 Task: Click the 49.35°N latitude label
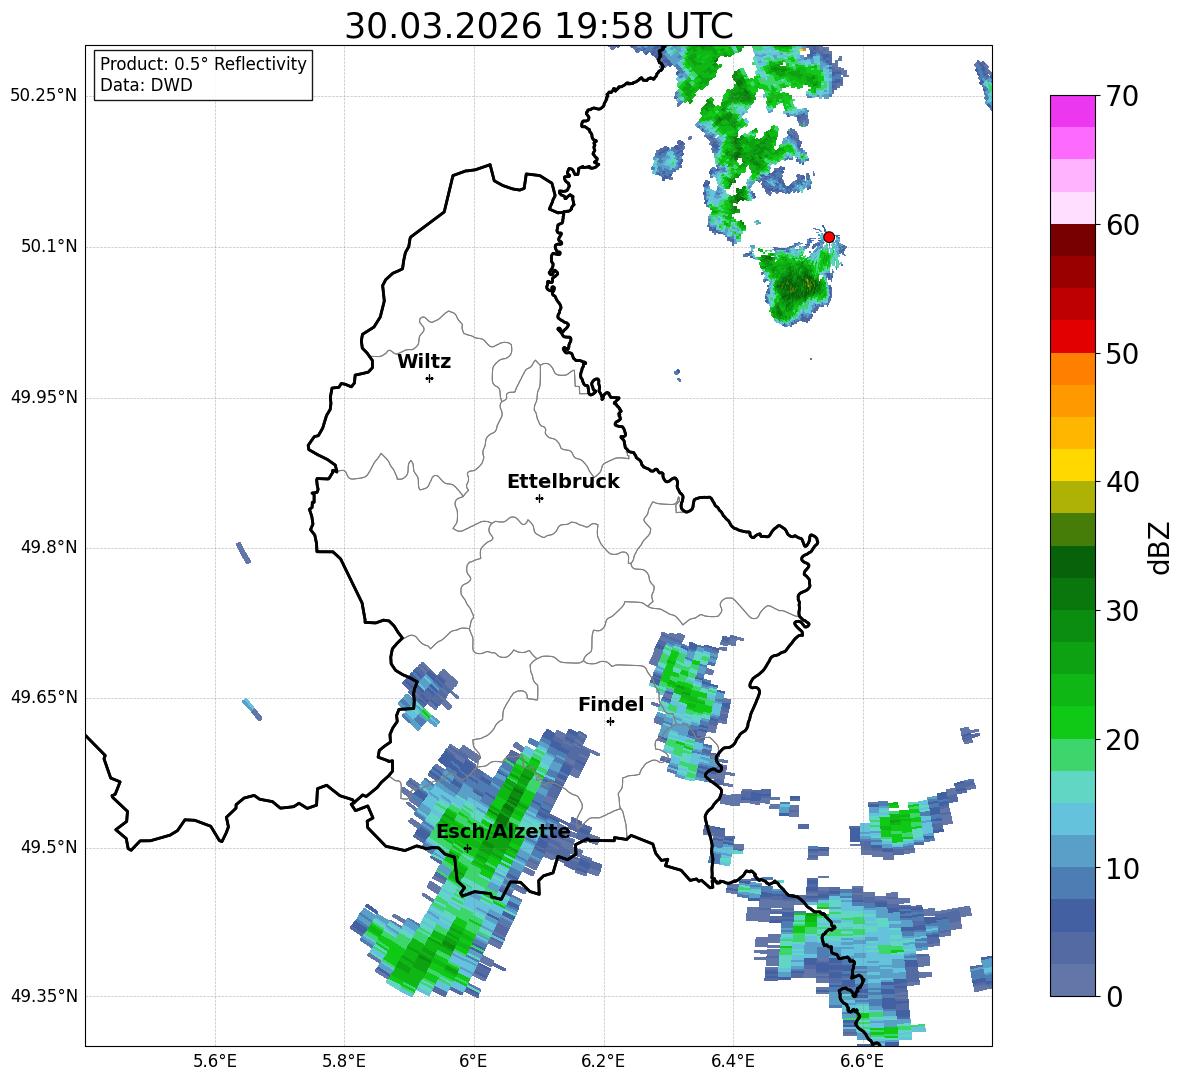44,996
